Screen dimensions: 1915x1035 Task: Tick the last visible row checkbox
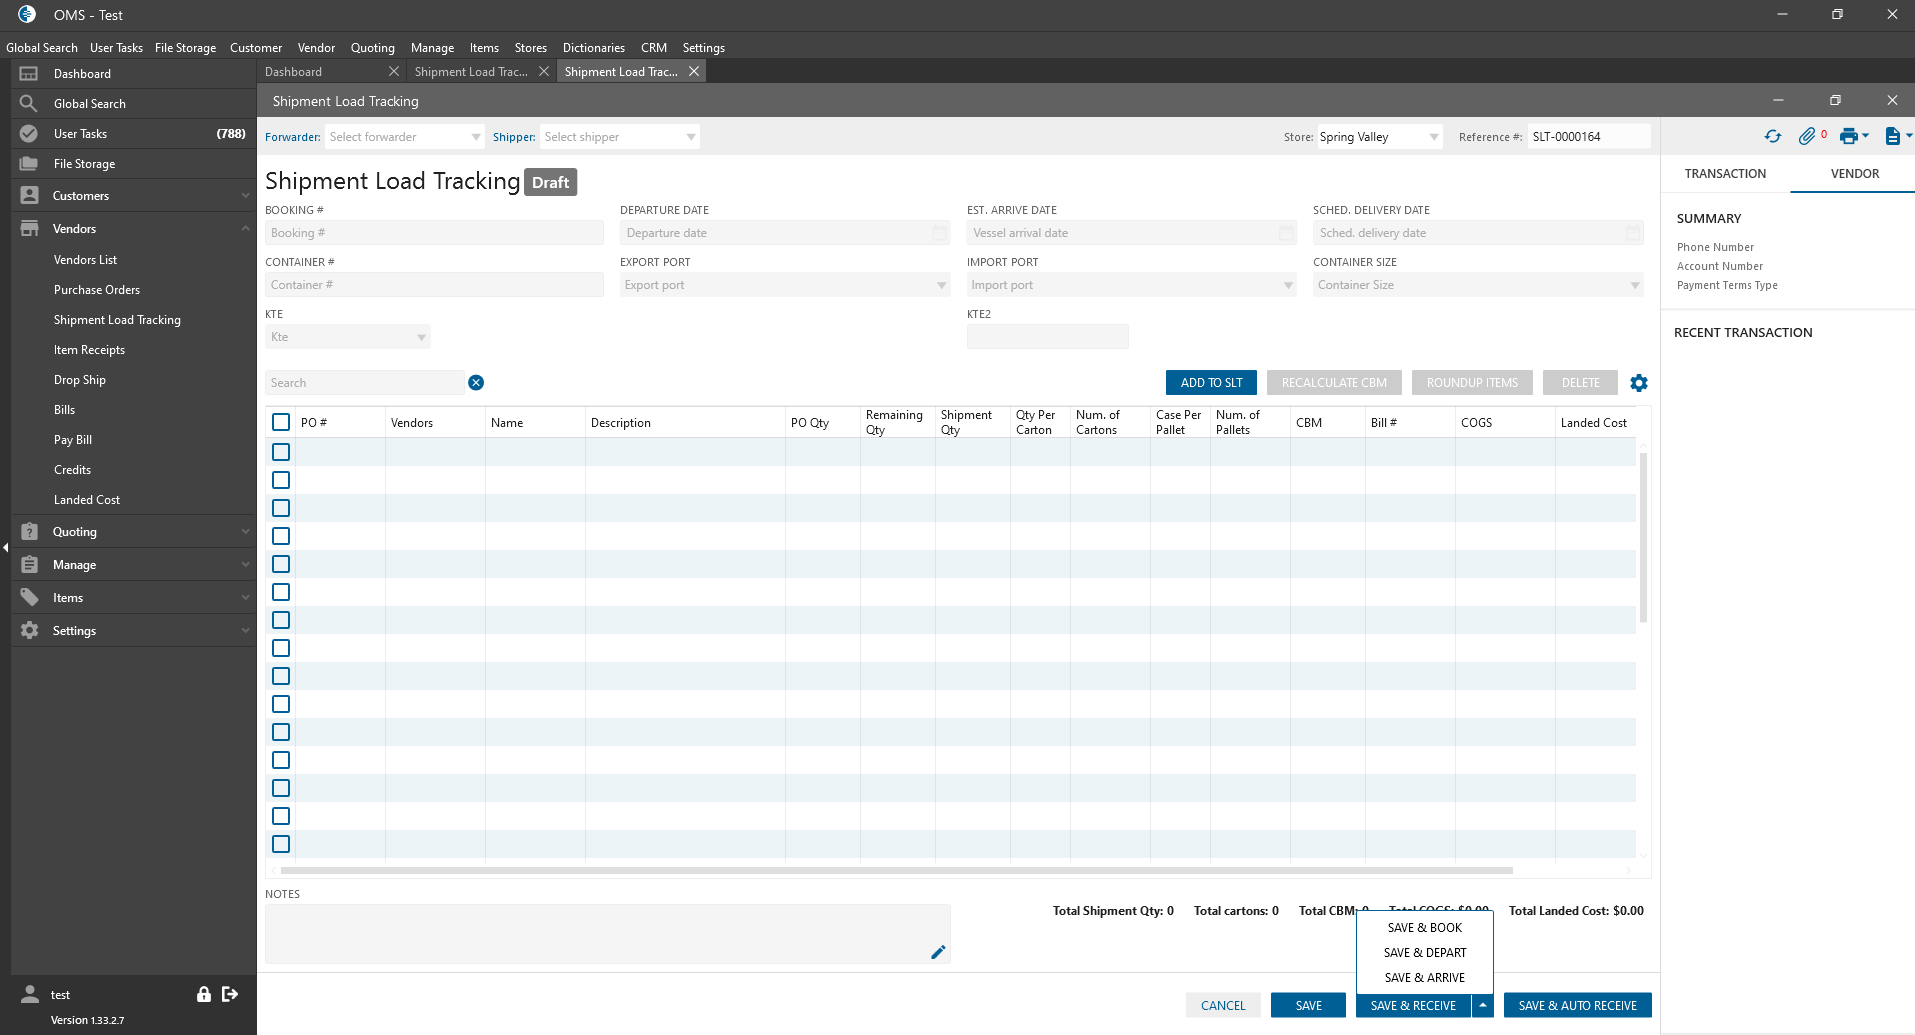281,844
